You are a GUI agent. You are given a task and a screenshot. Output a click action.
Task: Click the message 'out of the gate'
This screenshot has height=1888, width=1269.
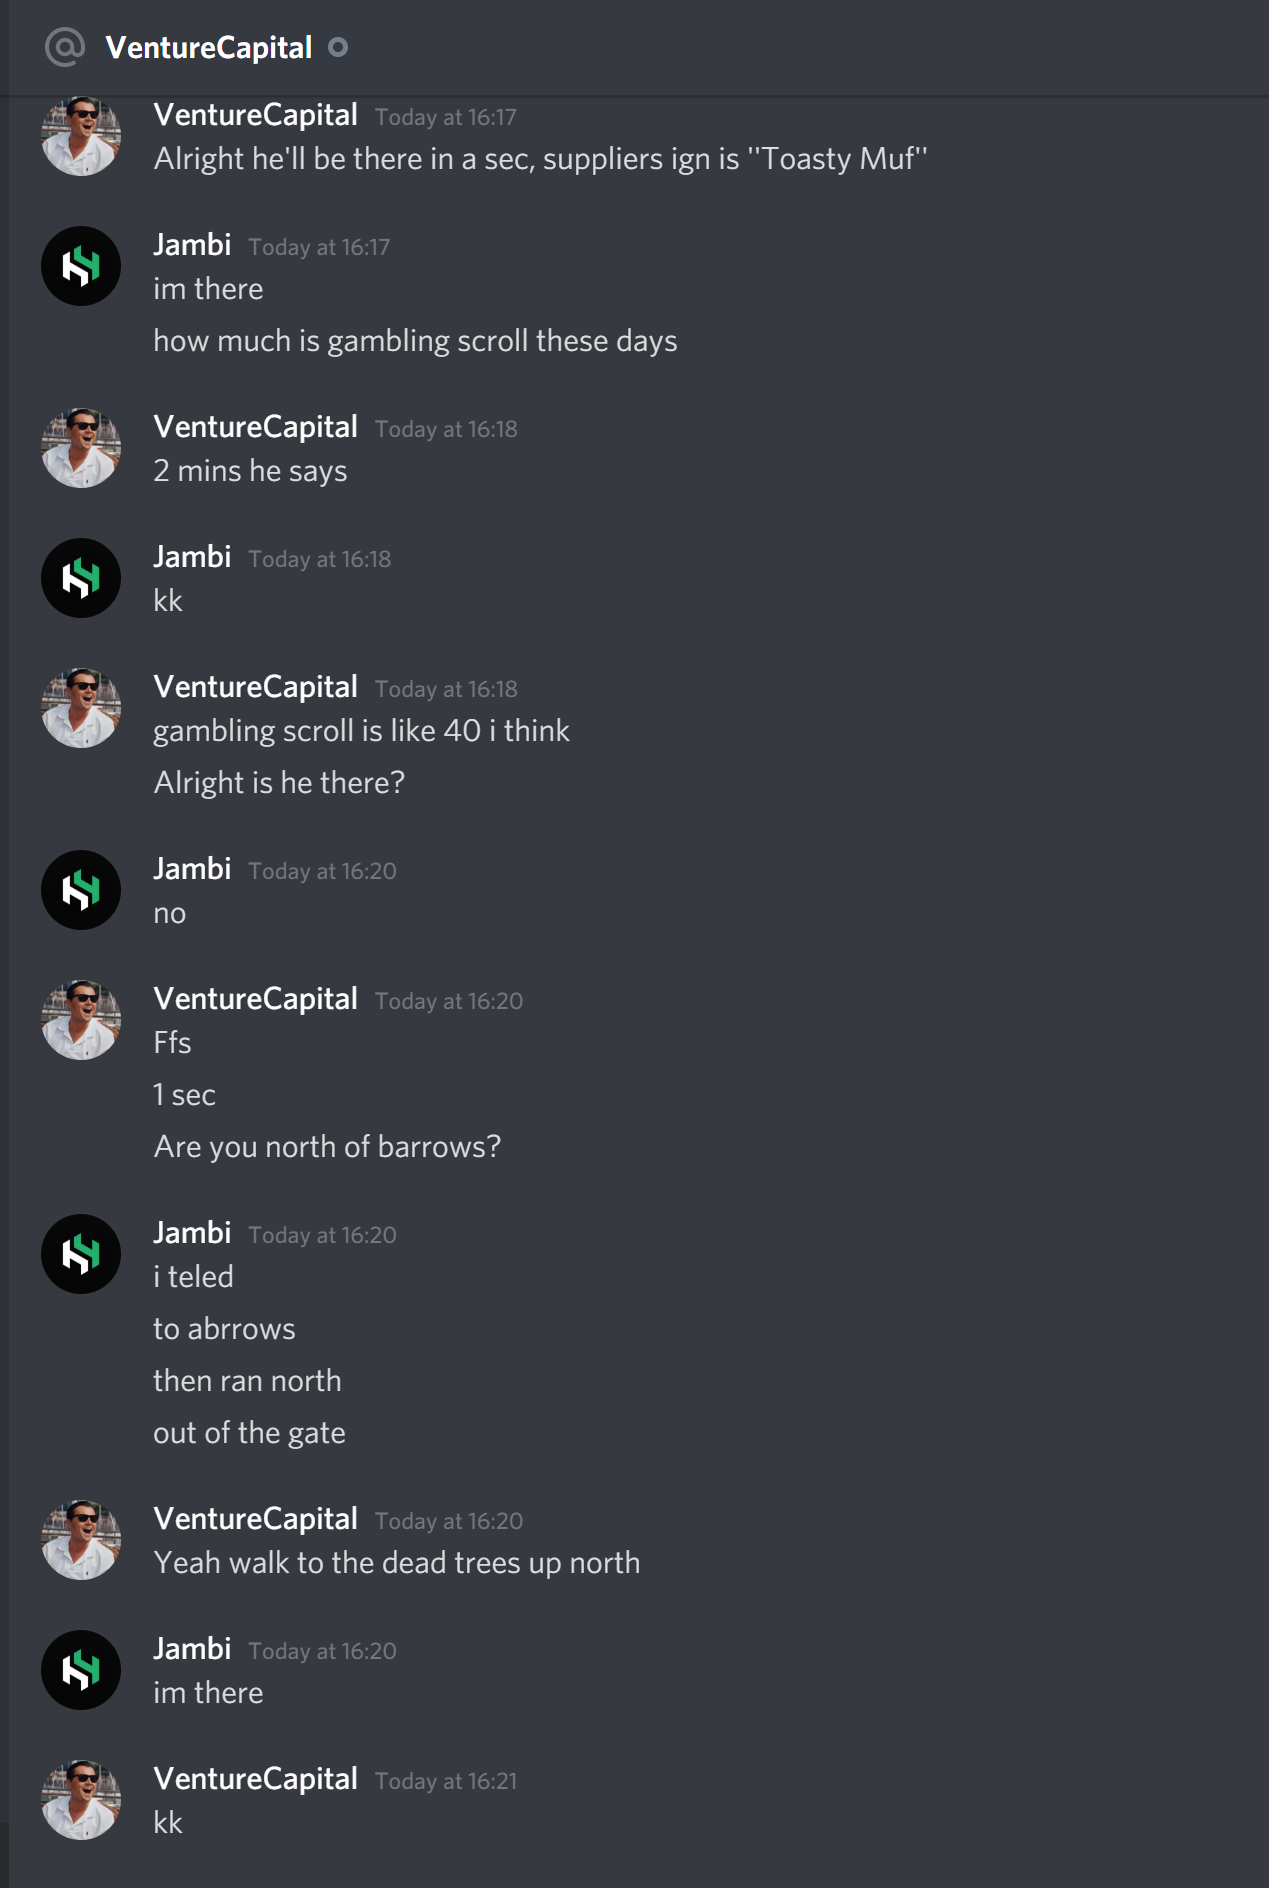[249, 1433]
